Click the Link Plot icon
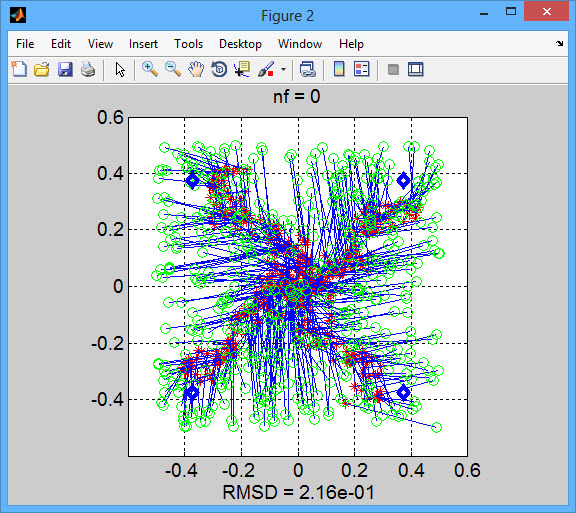This screenshot has width=576, height=513. (307, 69)
